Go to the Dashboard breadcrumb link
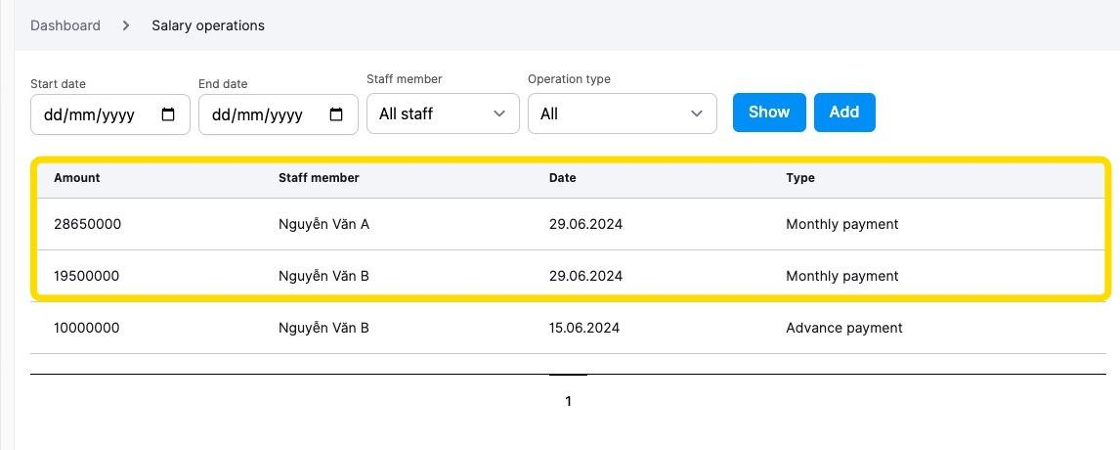This screenshot has width=1120, height=450. click(x=65, y=26)
